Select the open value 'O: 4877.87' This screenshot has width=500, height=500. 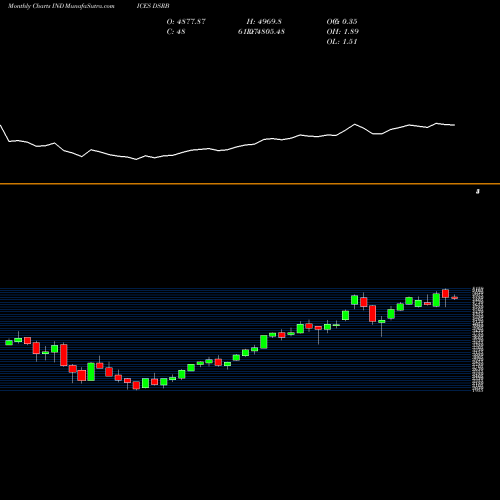pyautogui.click(x=186, y=22)
